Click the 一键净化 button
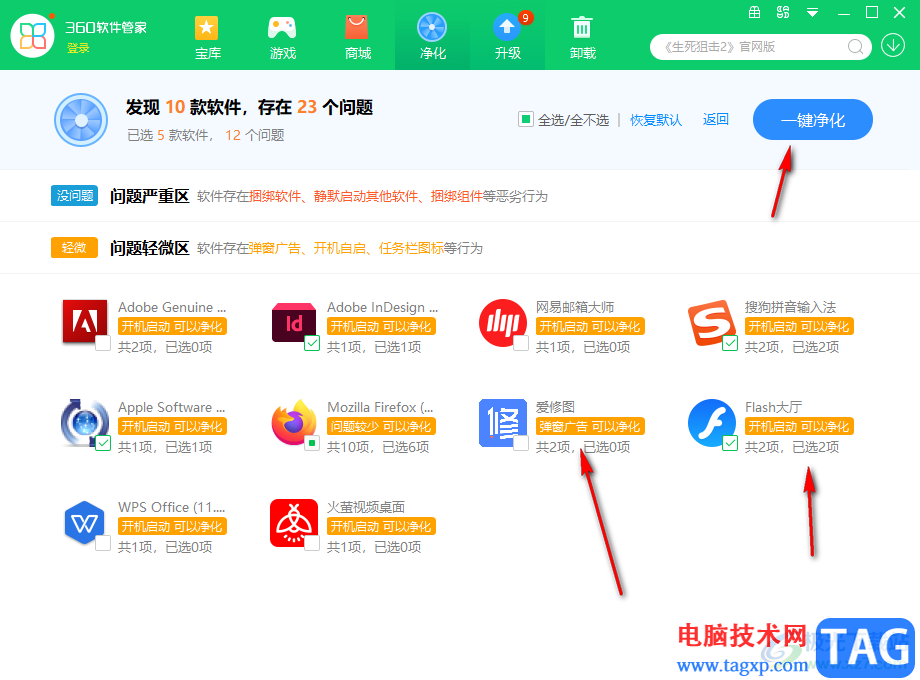 click(813, 120)
